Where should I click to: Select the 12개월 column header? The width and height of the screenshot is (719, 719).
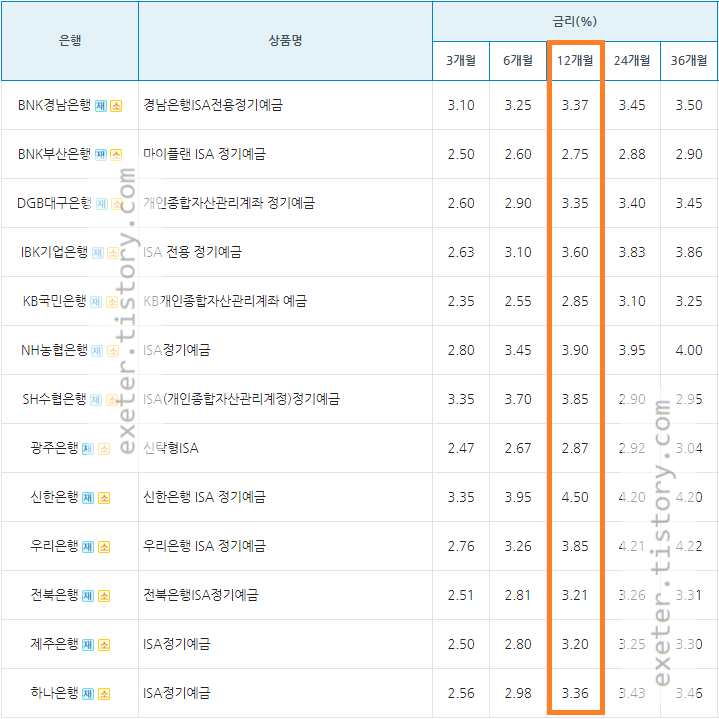[x=575, y=61]
